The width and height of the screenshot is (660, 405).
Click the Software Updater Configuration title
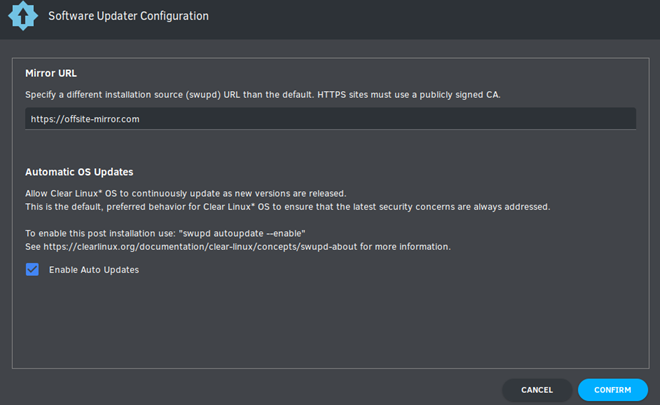point(128,16)
